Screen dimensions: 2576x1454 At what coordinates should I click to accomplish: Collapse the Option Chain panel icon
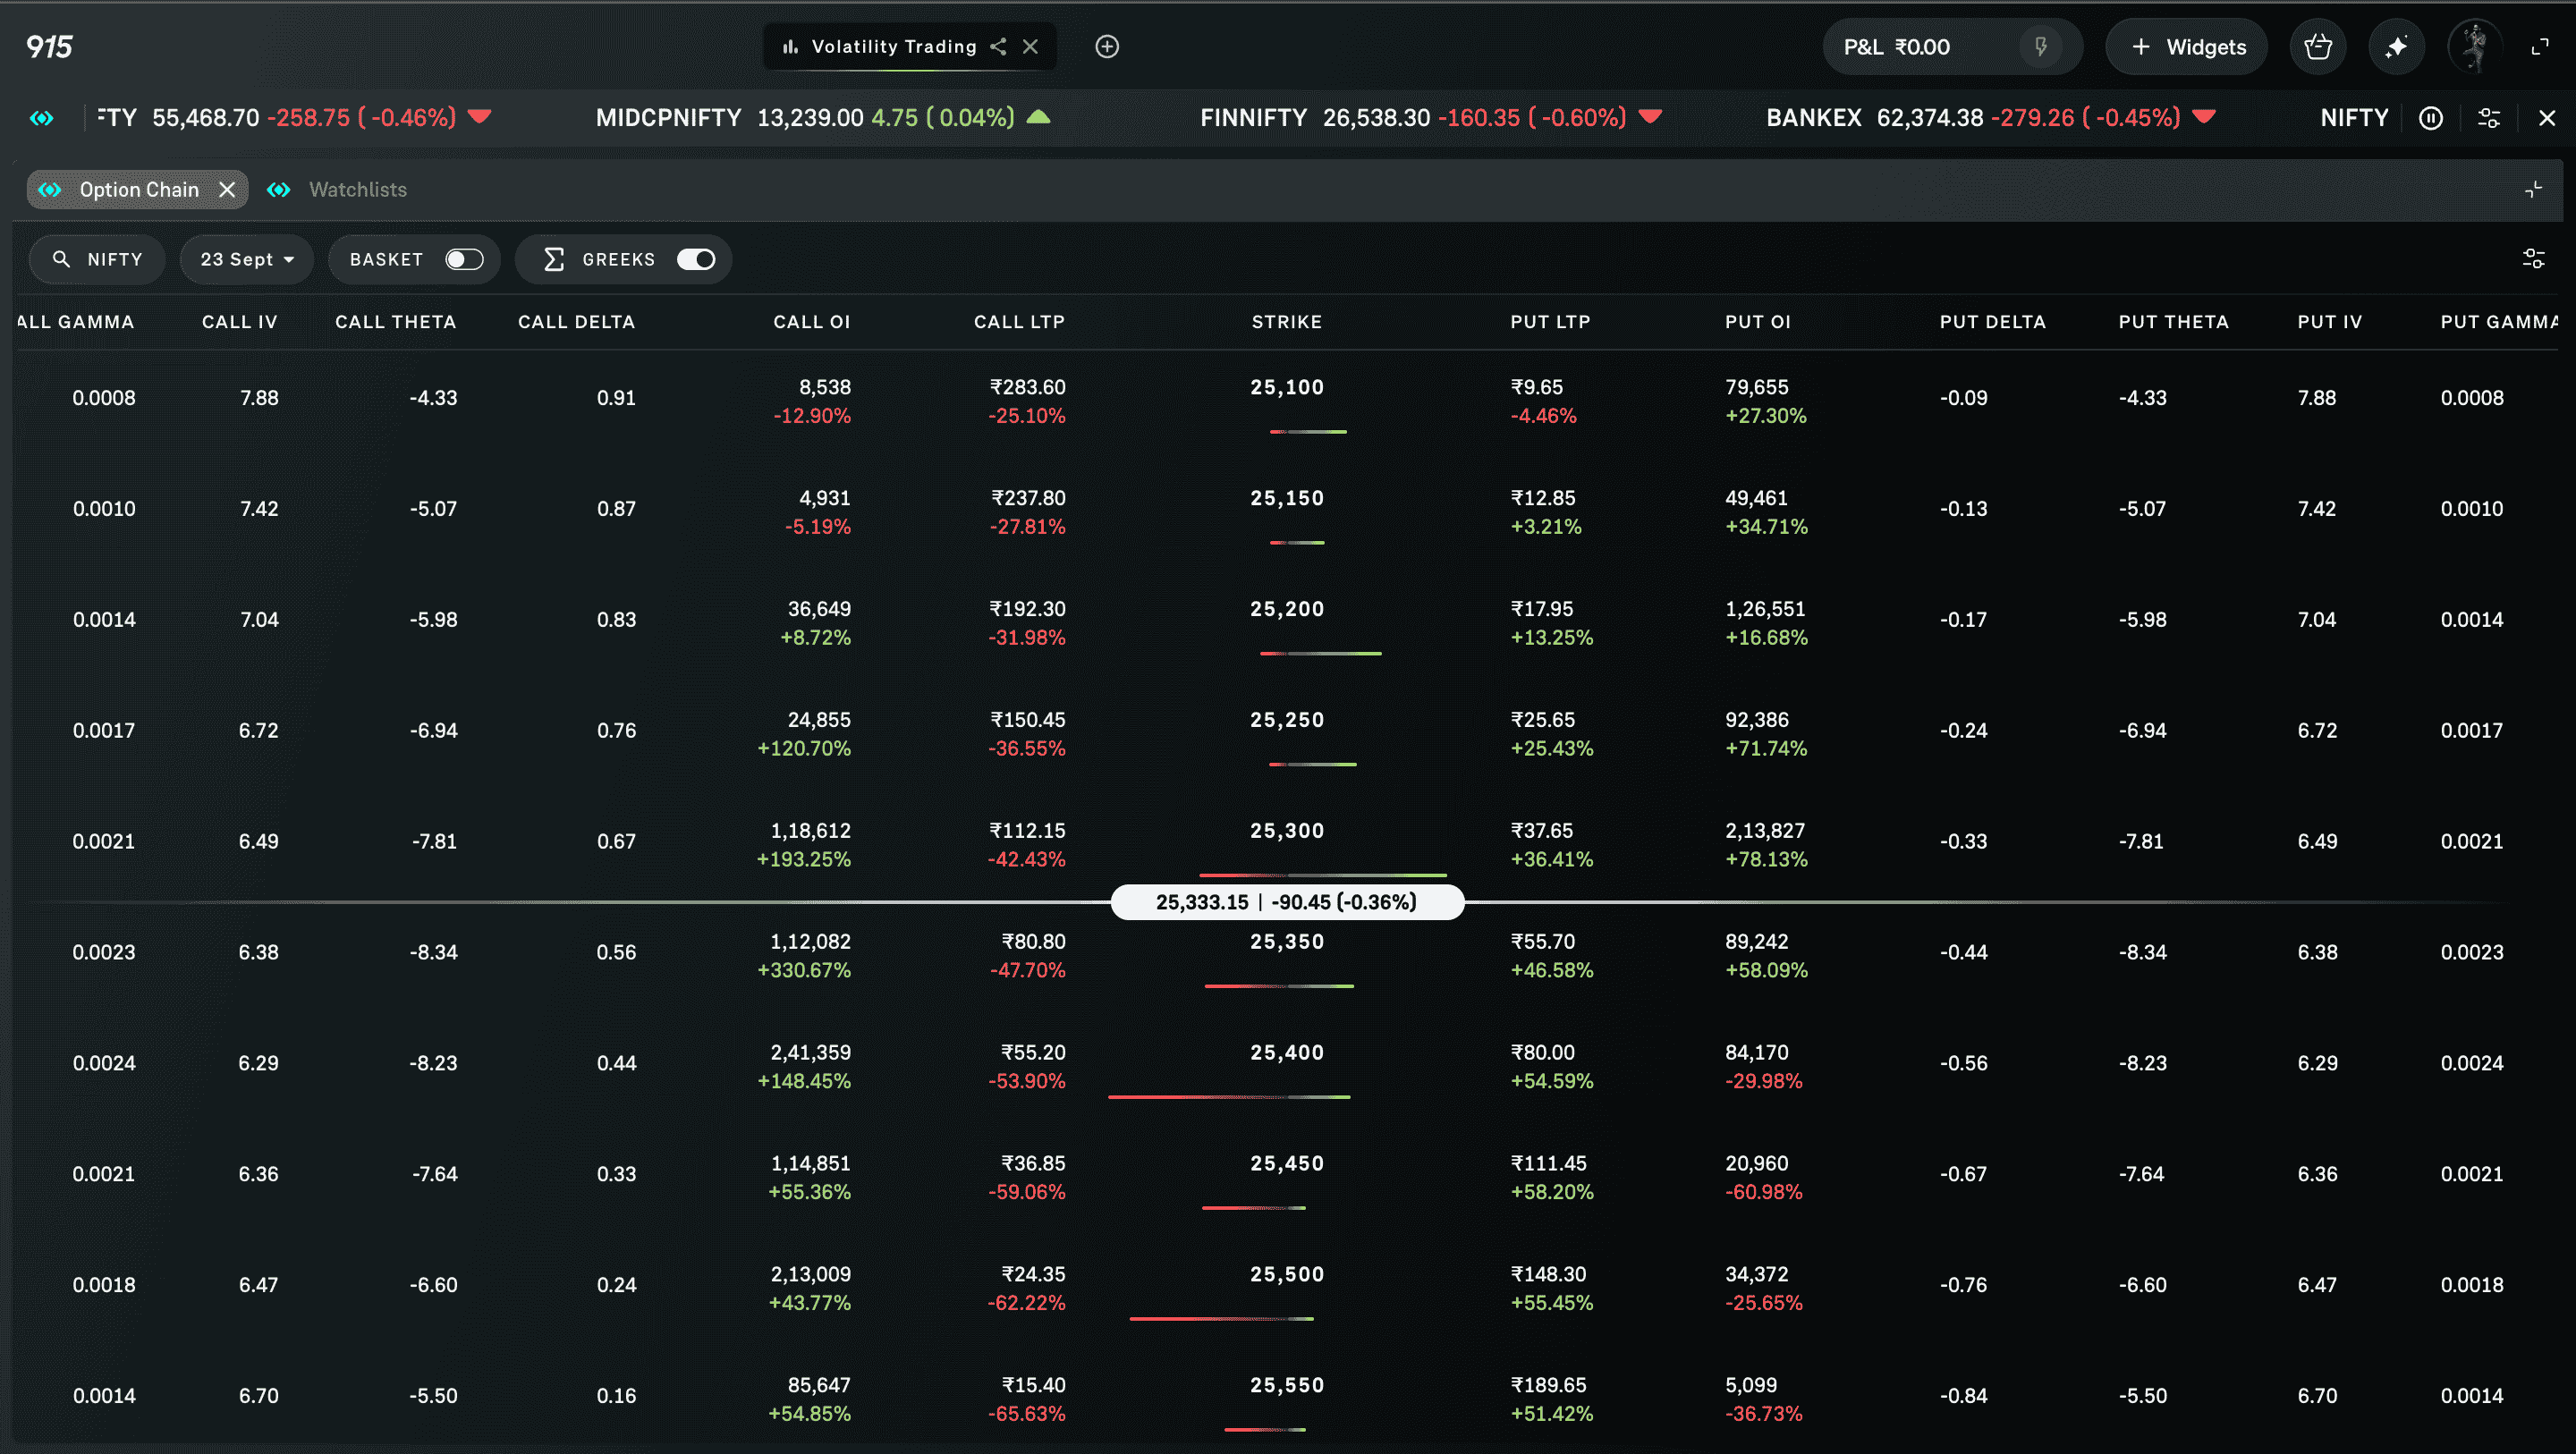tap(2533, 189)
